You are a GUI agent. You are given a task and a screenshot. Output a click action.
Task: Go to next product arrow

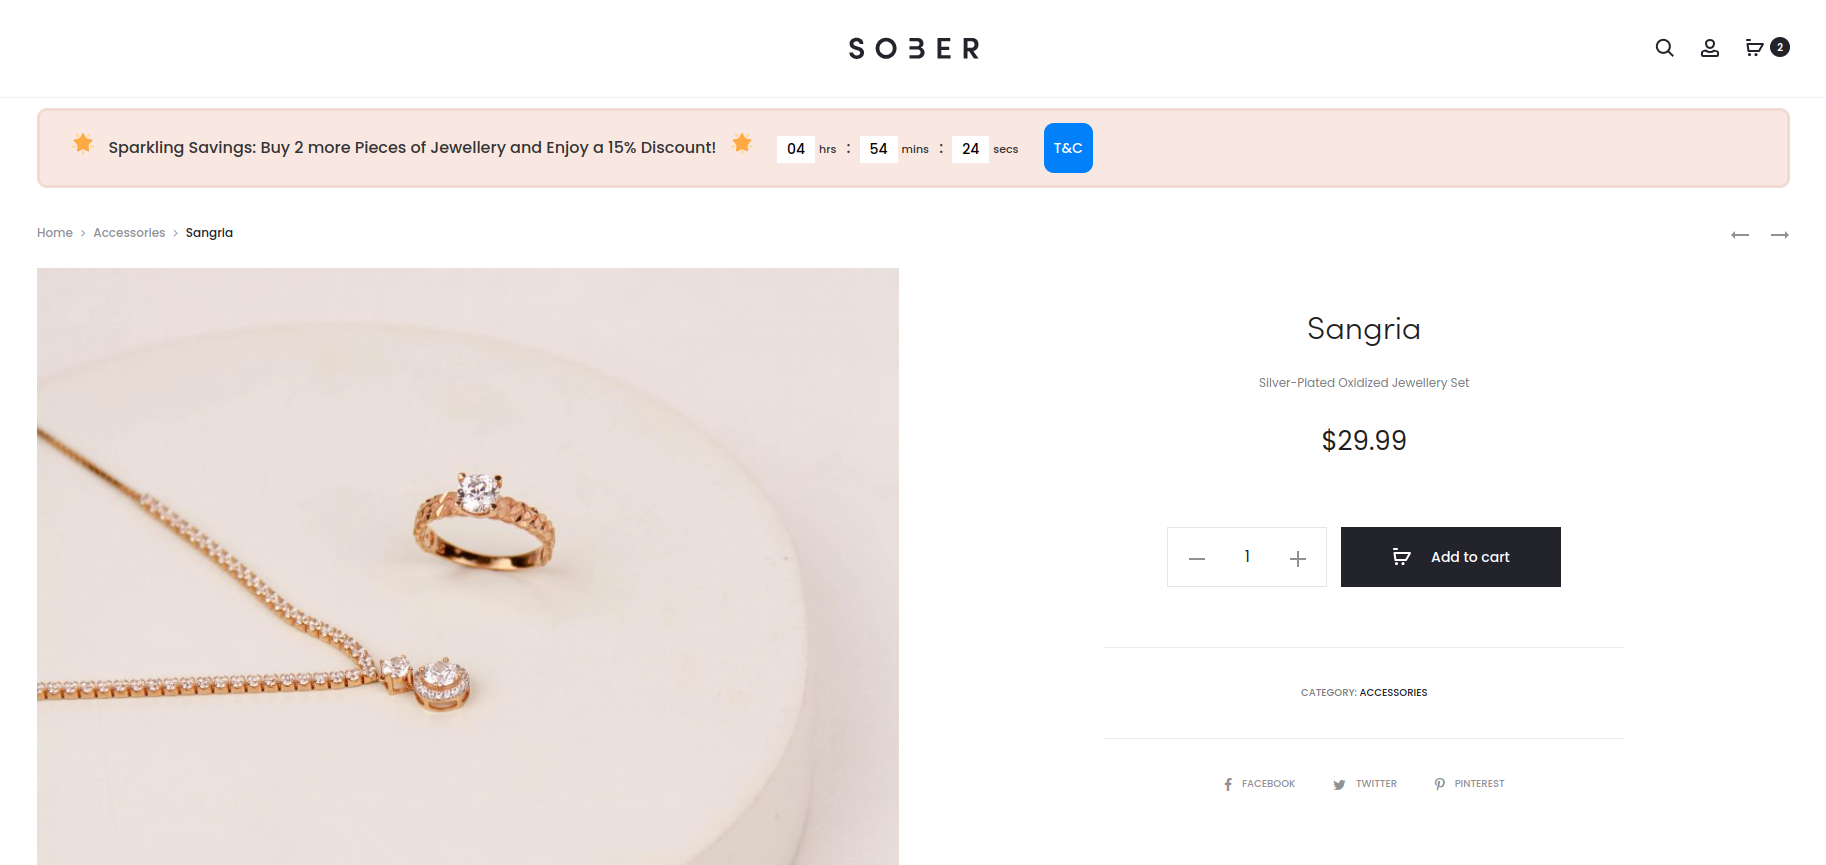pos(1780,235)
